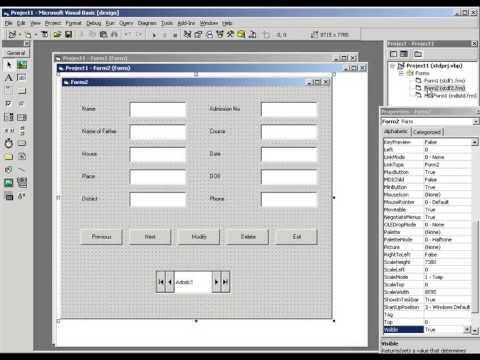Select the Data control tool in the toolbox

click(x=22, y=183)
